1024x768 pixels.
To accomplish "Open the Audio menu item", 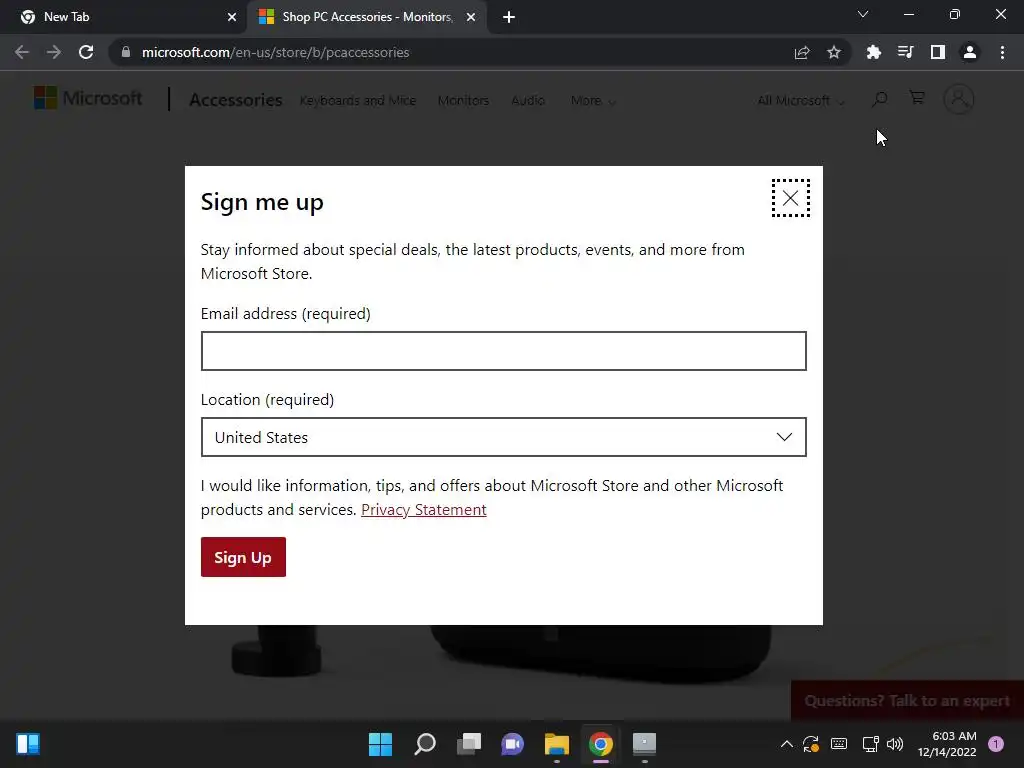I will (528, 101).
